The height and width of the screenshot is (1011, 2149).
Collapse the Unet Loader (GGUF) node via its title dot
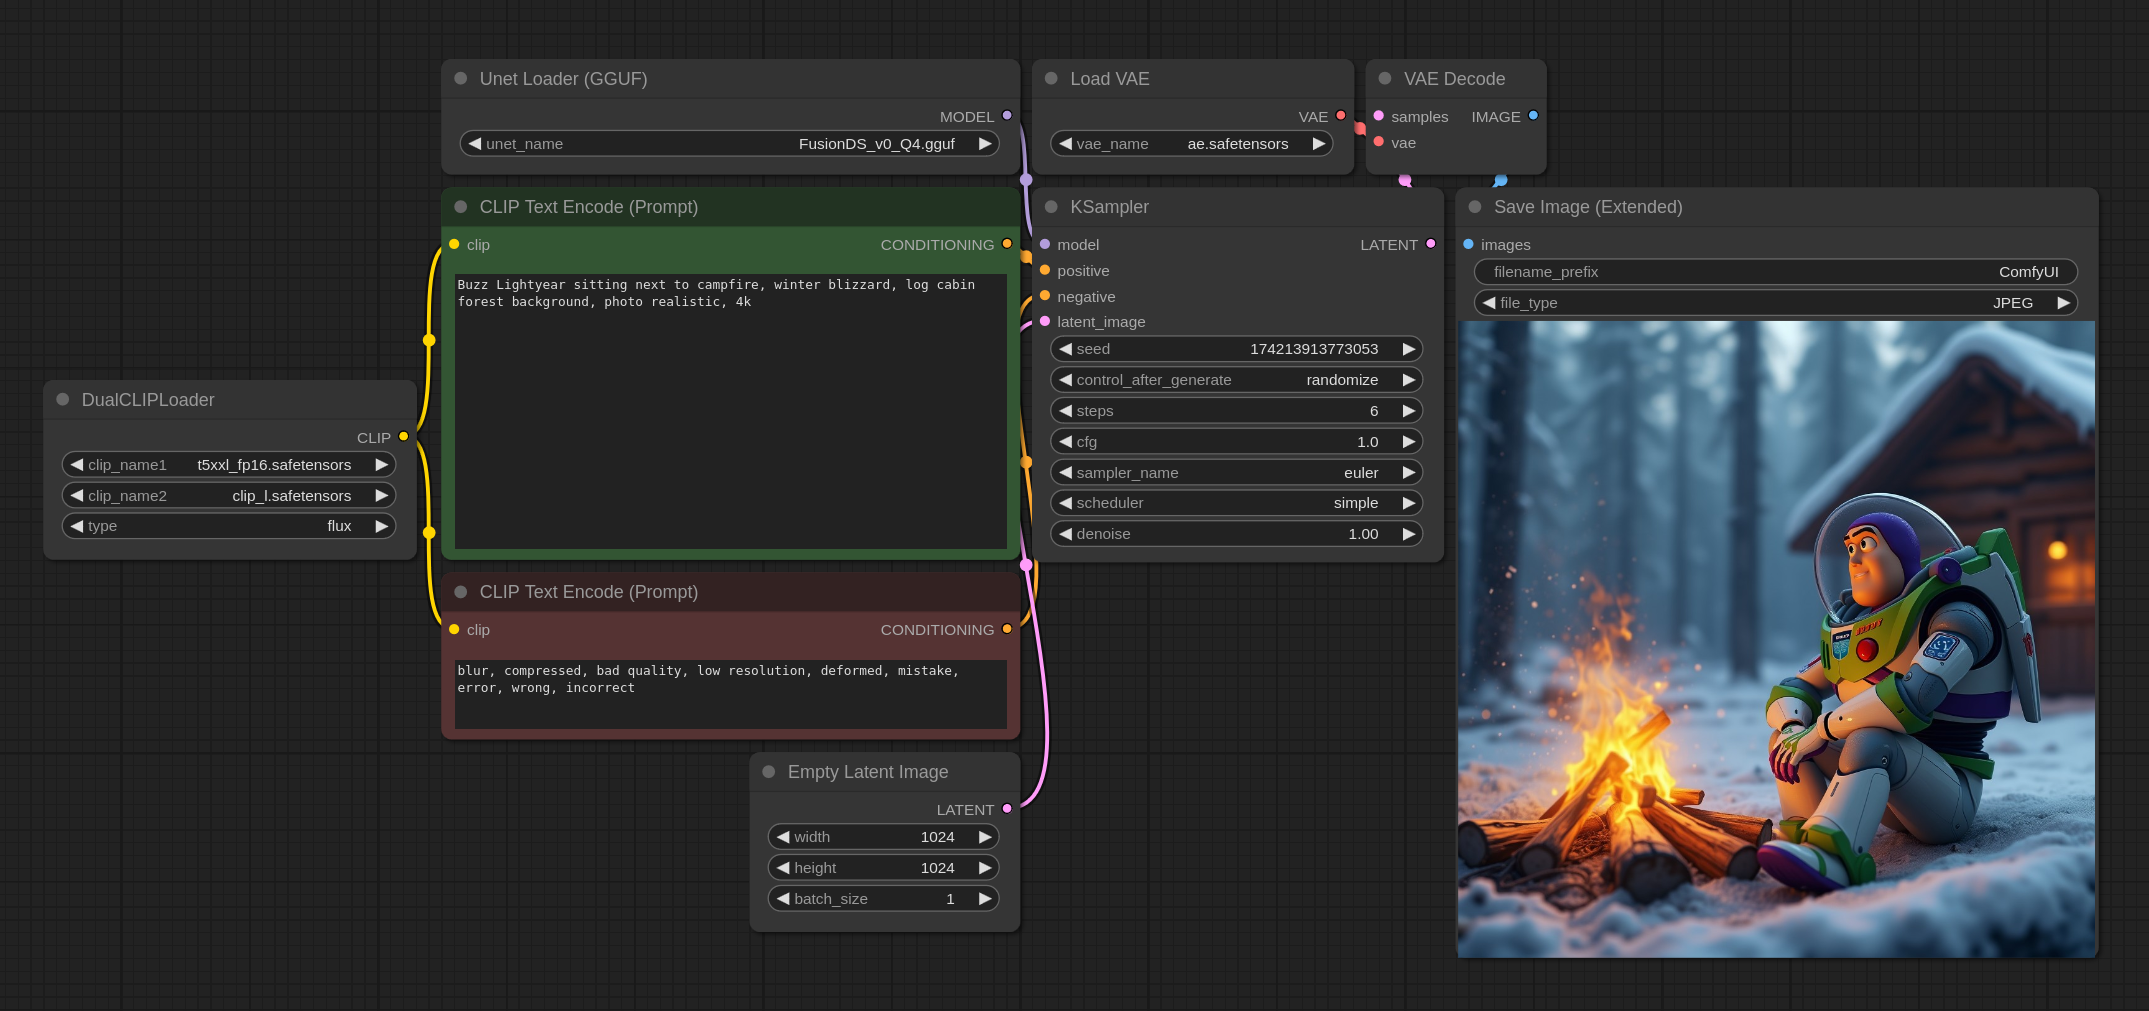[461, 78]
